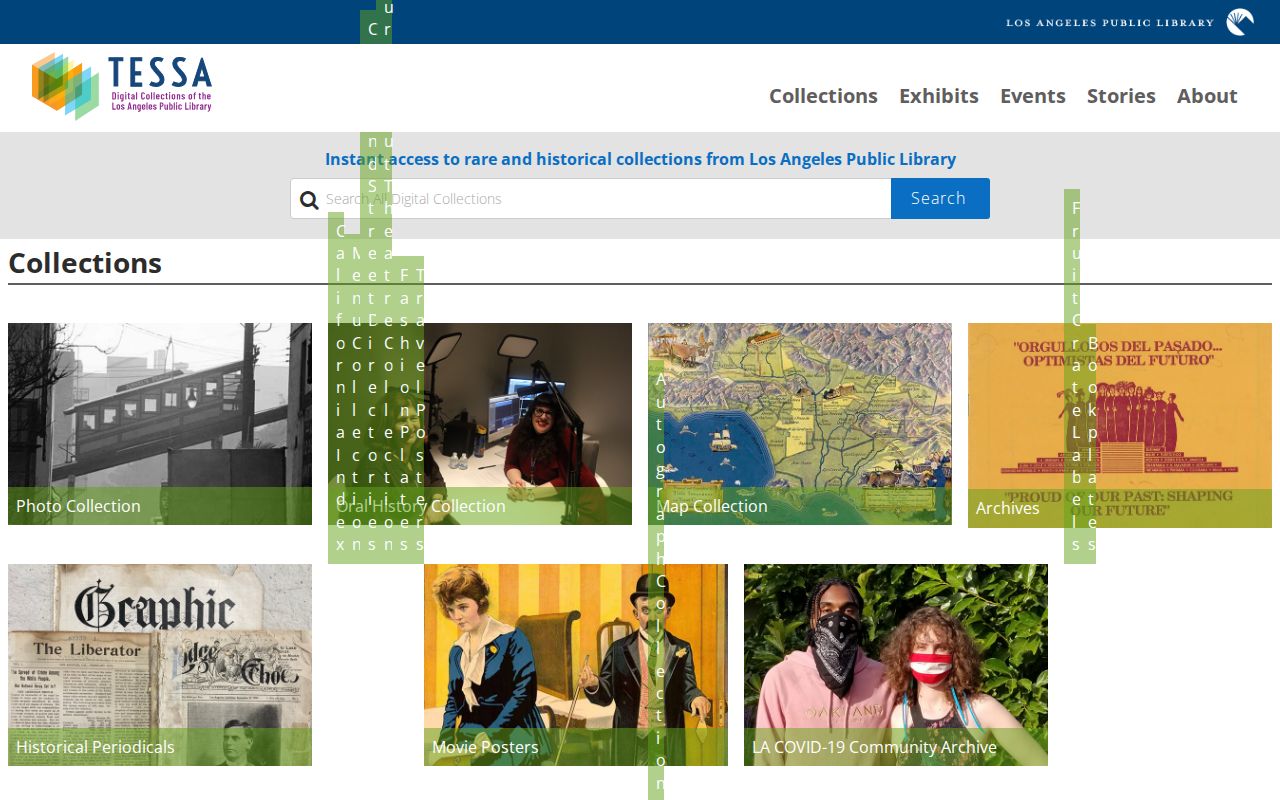Open the Archives collection thumbnail
This screenshot has height=800, width=1280.
point(1120,425)
